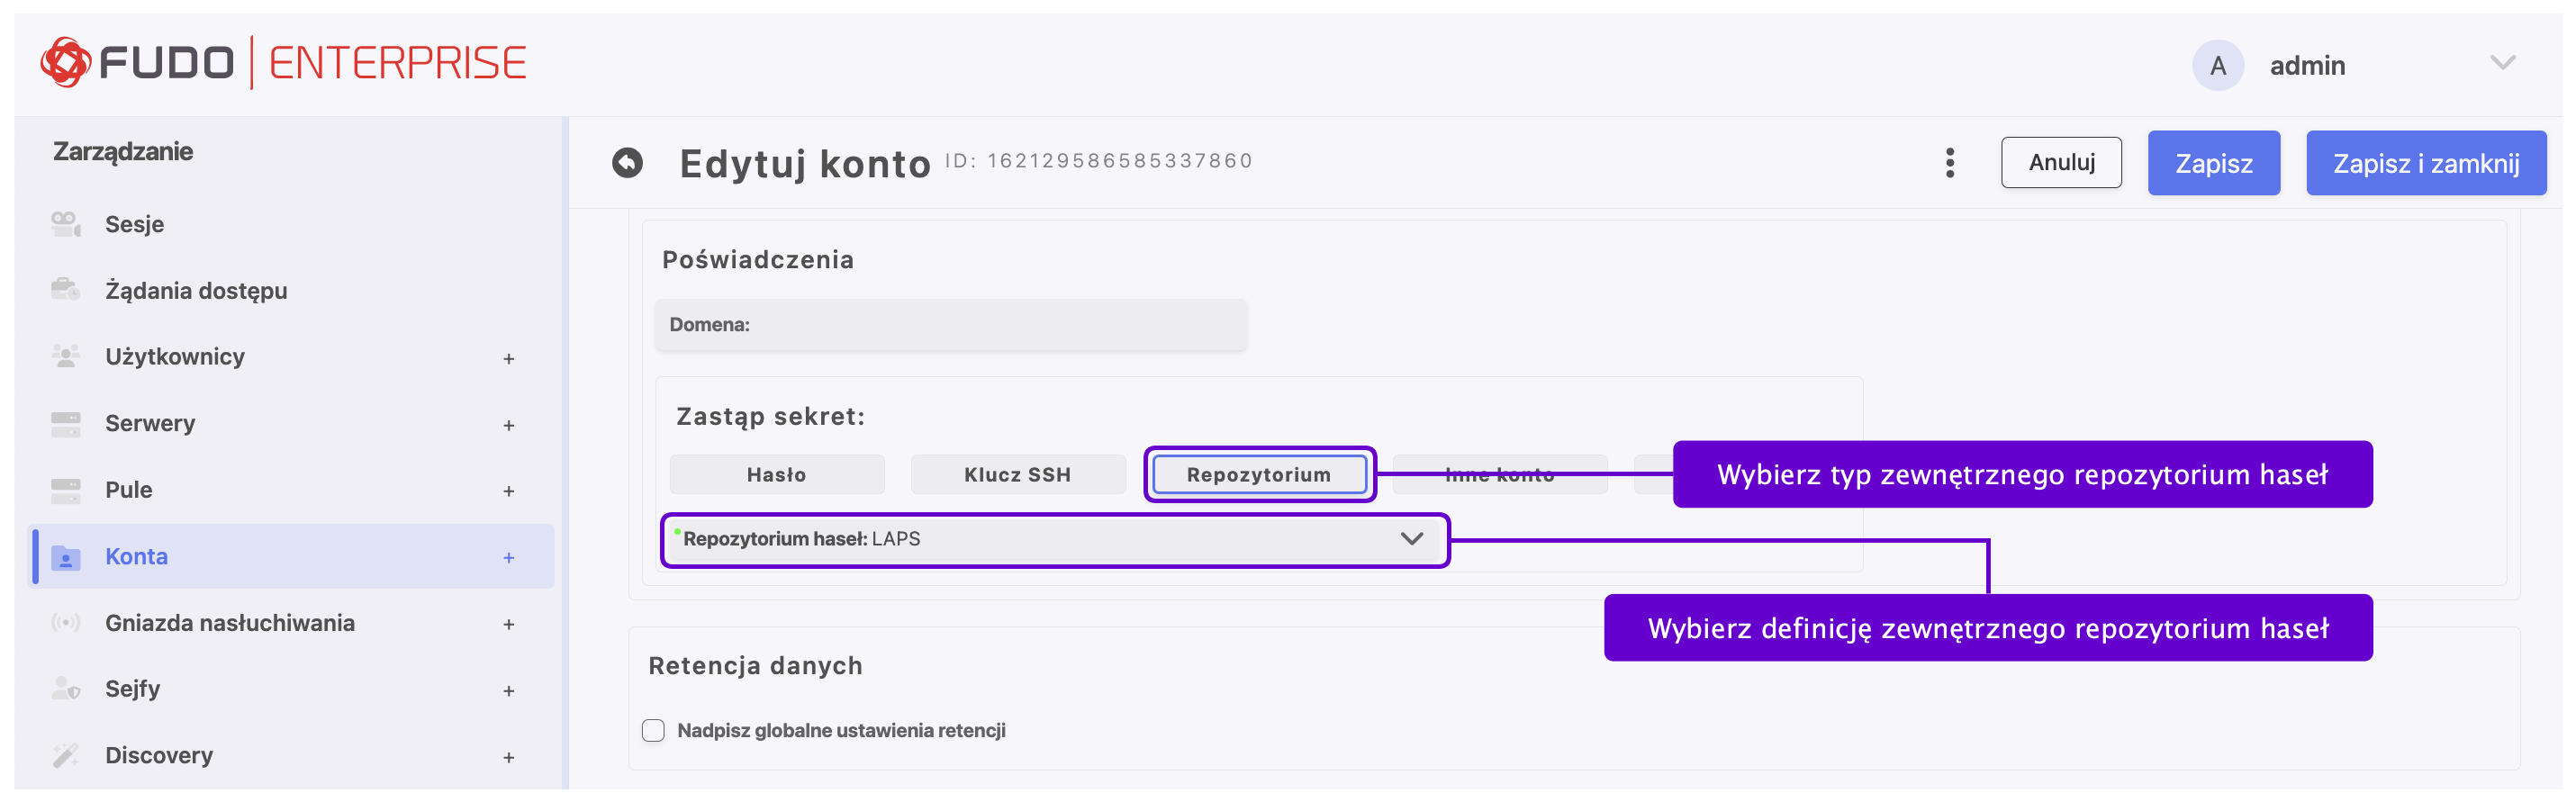Select Hasło as the secret type
The height and width of the screenshot is (811, 2576).
pyautogui.click(x=776, y=475)
